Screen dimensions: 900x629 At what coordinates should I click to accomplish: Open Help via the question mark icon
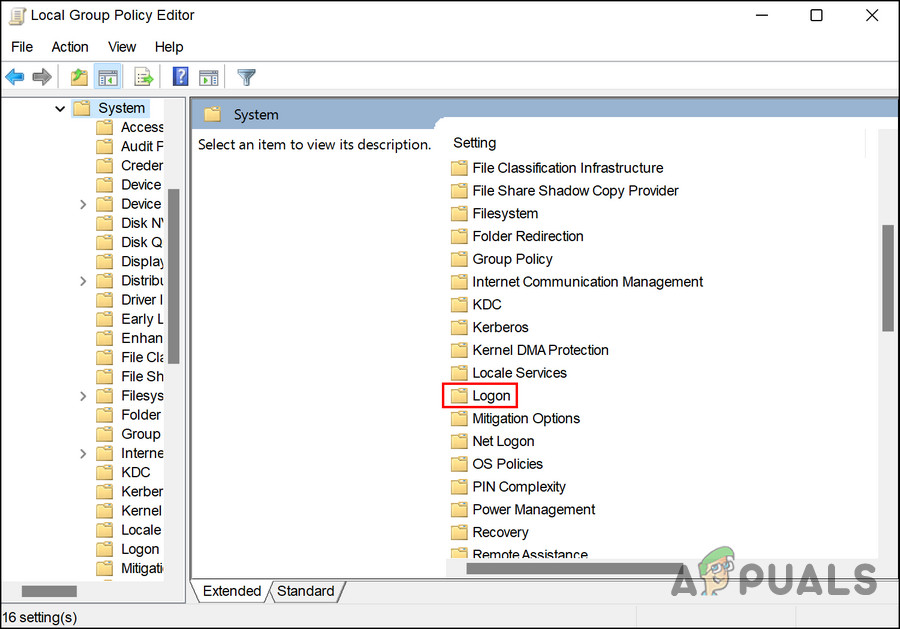(180, 76)
